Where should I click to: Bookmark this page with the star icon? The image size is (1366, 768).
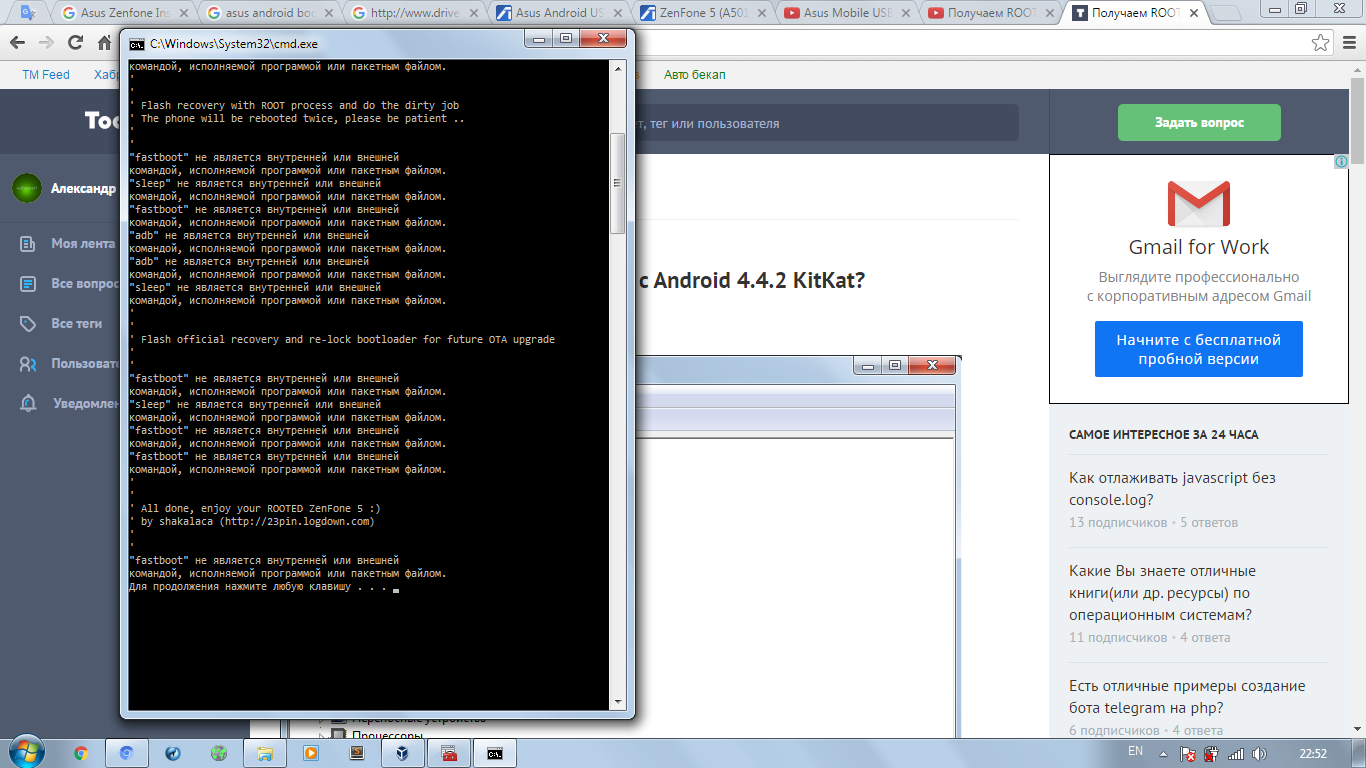(1321, 43)
